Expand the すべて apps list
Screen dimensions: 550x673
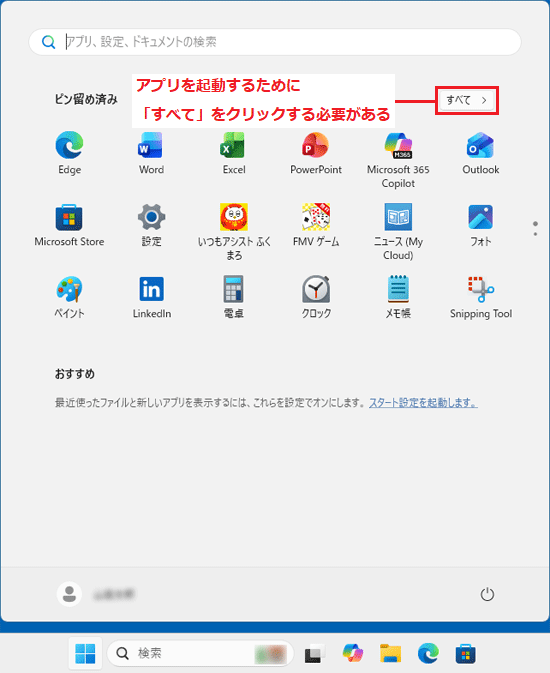pyautogui.click(x=467, y=100)
